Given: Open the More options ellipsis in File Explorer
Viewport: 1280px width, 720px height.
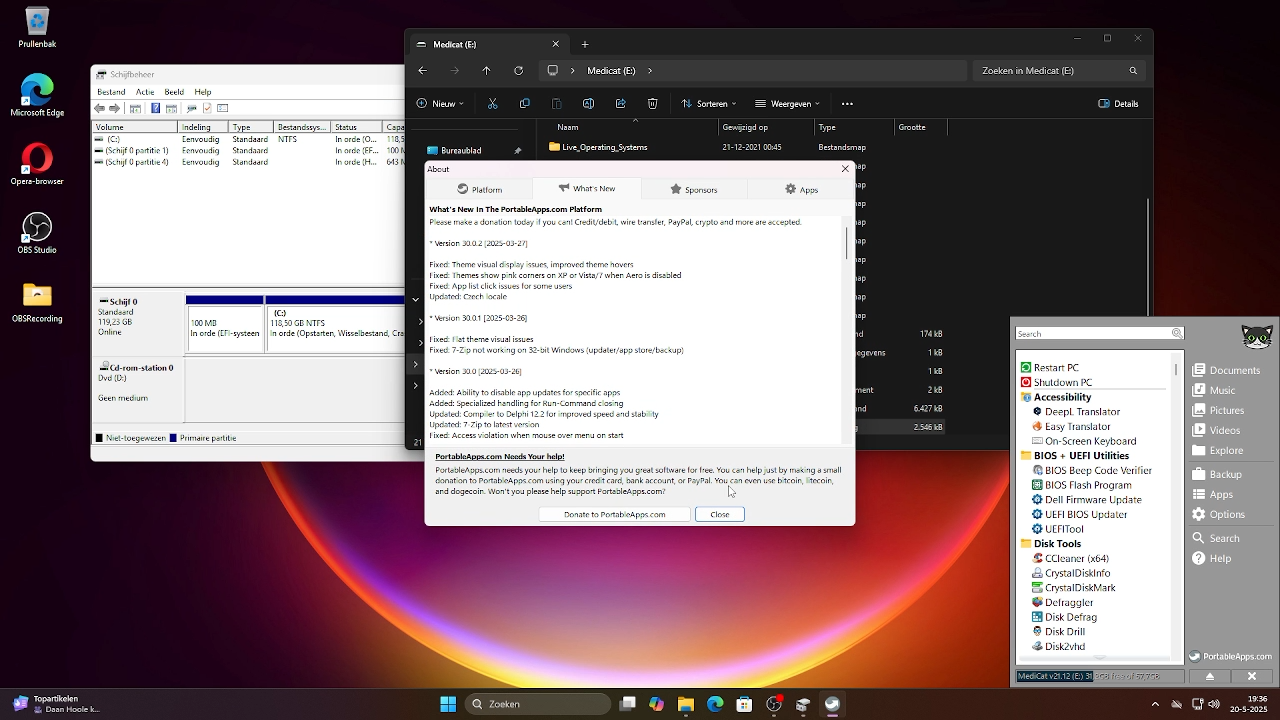Looking at the screenshot, I should point(847,103).
